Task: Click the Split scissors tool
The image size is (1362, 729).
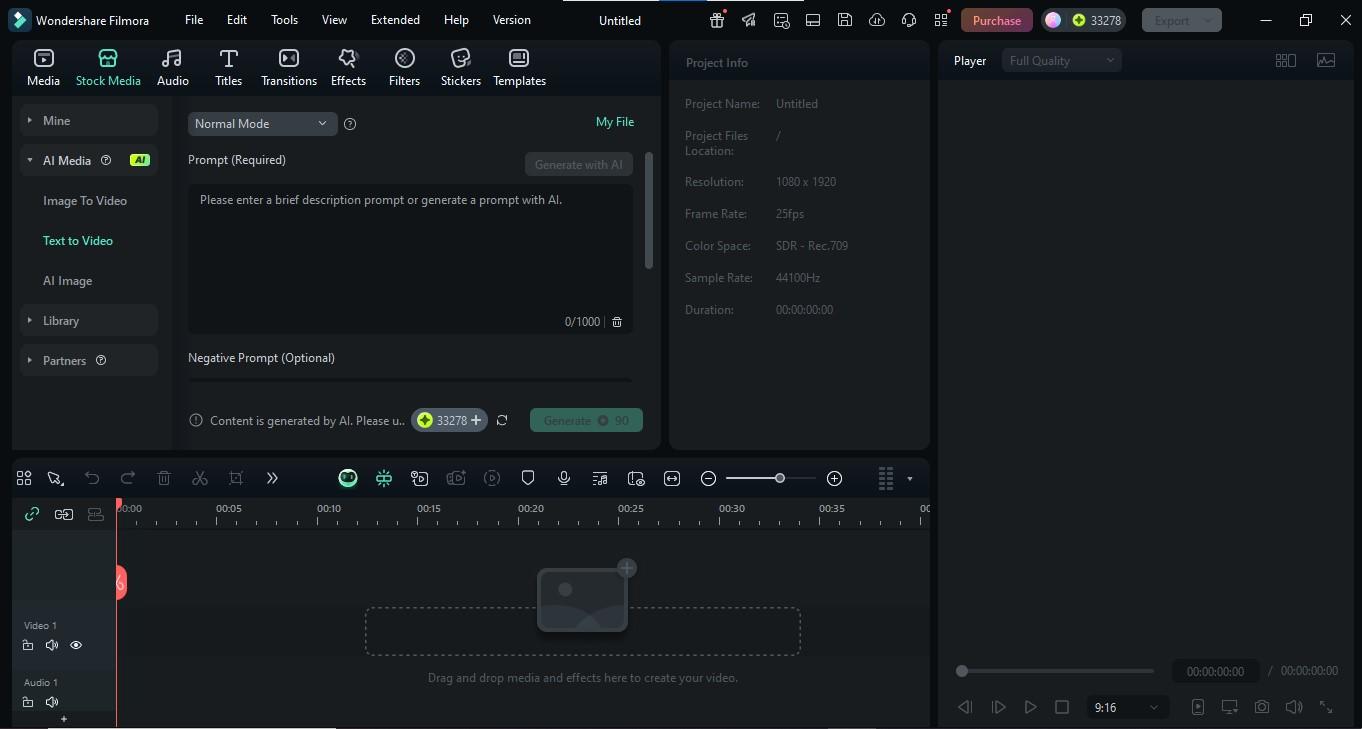Action: click(200, 478)
